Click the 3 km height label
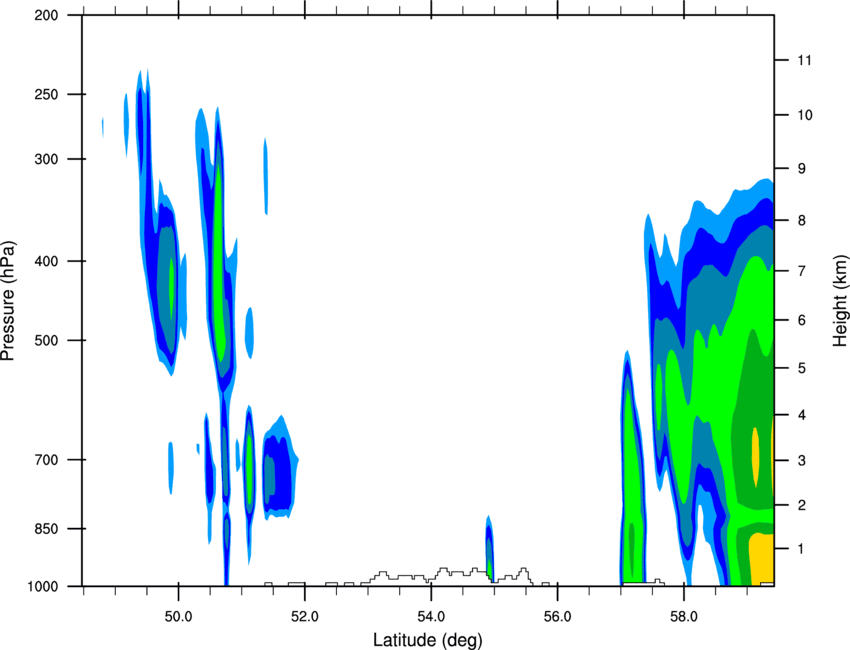 [x=802, y=460]
